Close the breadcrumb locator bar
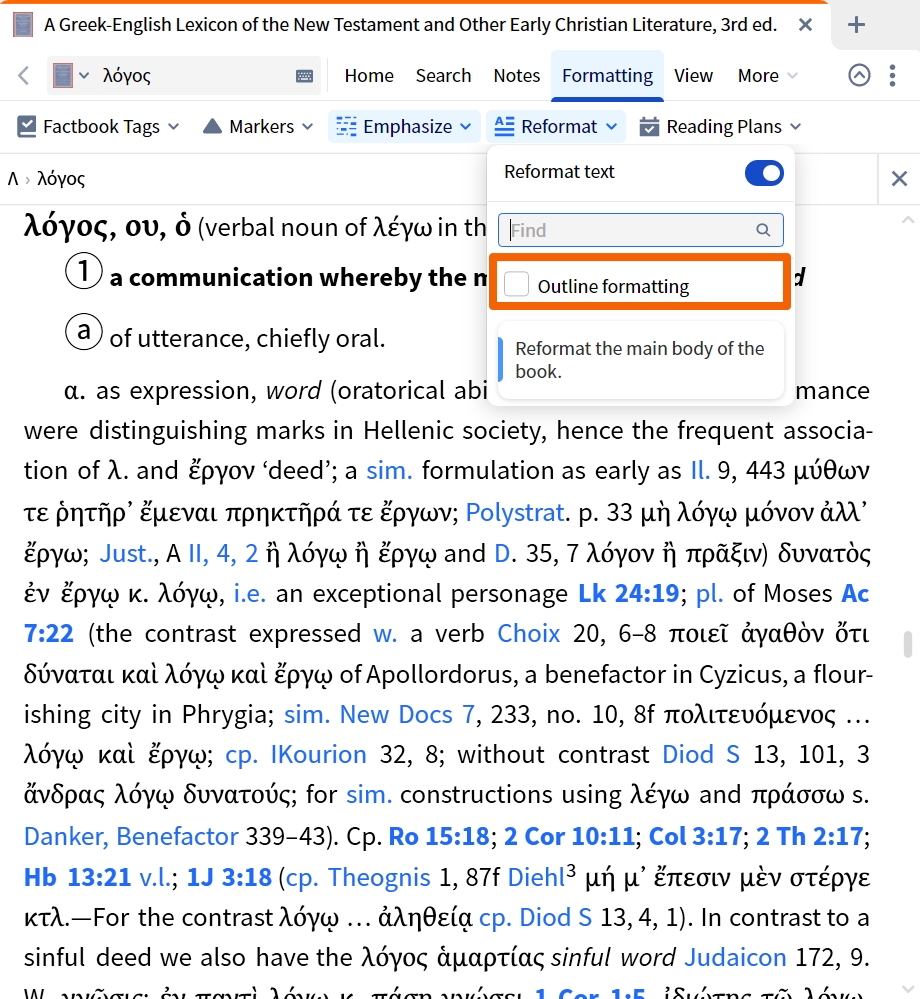 (899, 178)
